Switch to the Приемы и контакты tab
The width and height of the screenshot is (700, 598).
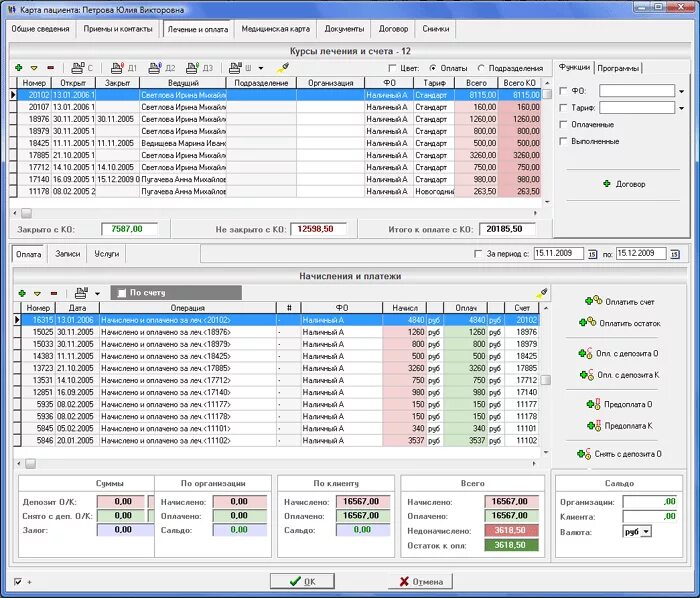pos(118,29)
